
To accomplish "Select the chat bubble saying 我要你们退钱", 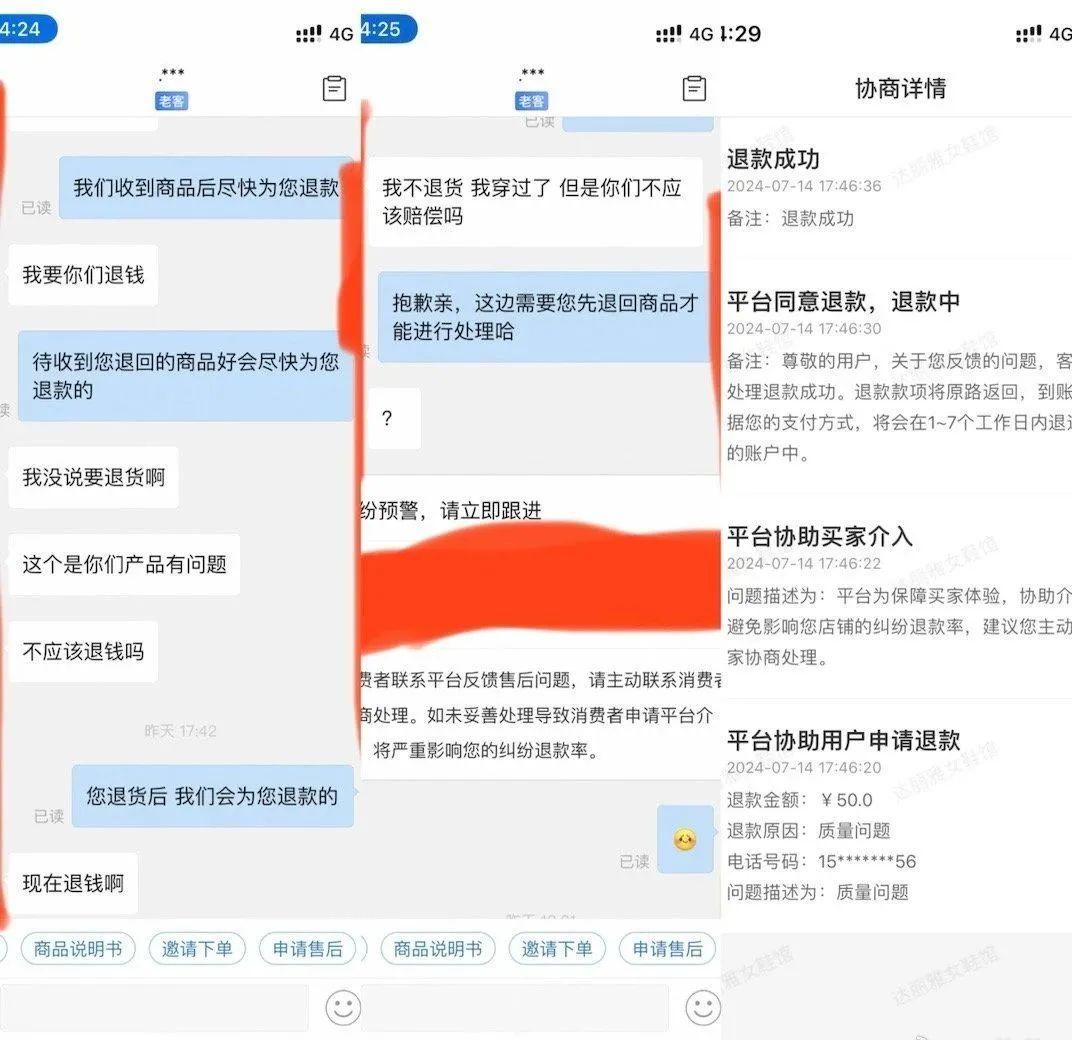I will [82, 276].
